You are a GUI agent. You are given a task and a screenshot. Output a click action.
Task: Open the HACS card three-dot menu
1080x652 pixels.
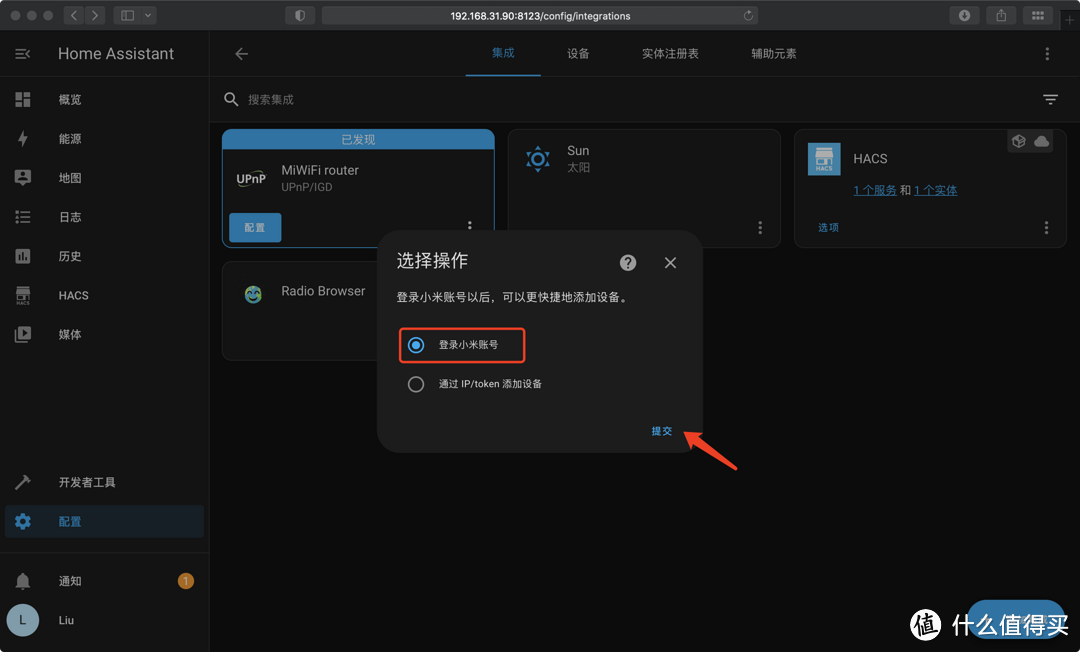tap(1046, 227)
